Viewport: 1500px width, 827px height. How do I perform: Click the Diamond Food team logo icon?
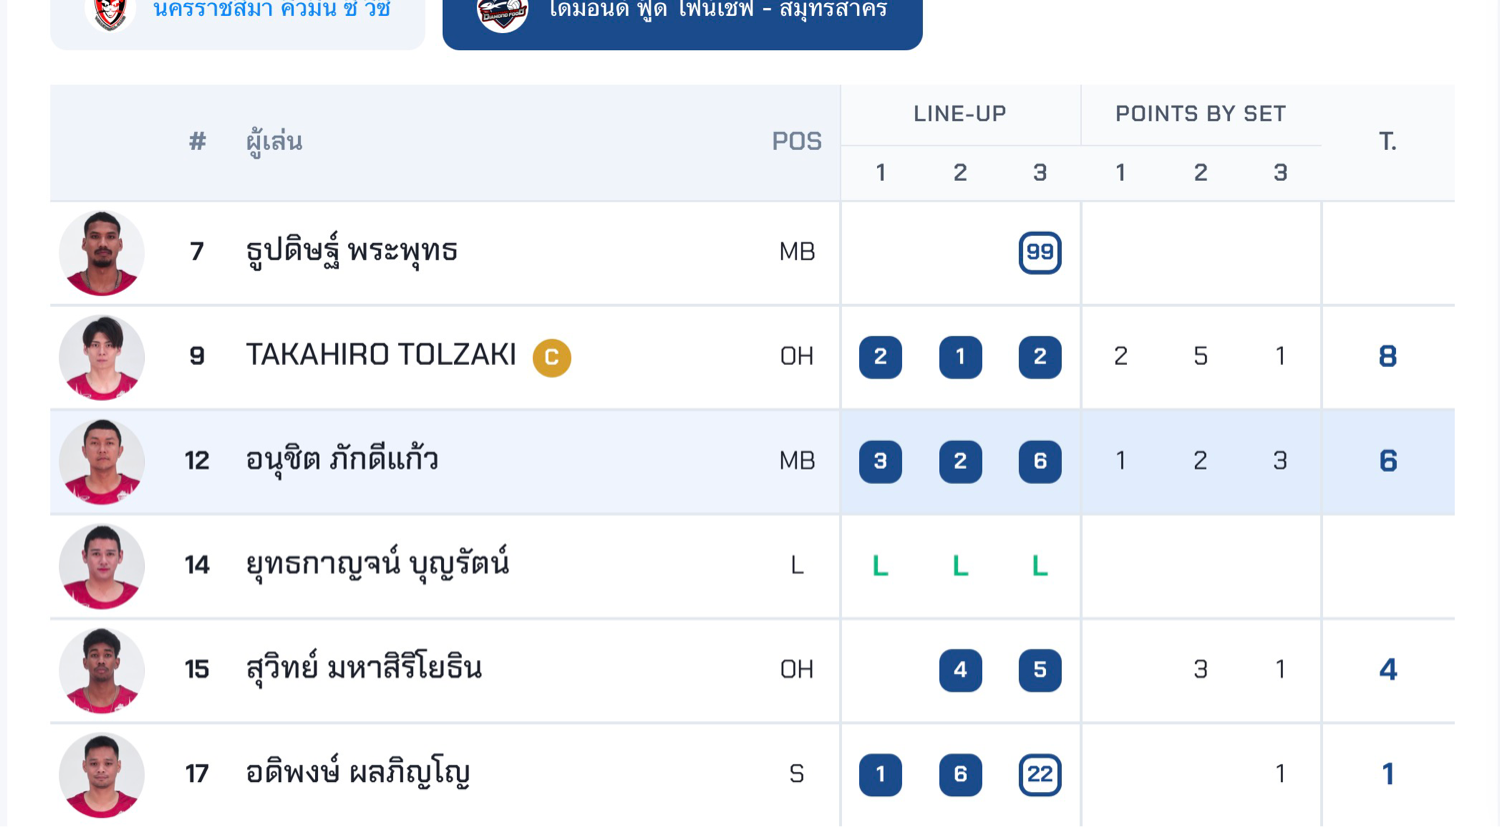pyautogui.click(x=502, y=13)
